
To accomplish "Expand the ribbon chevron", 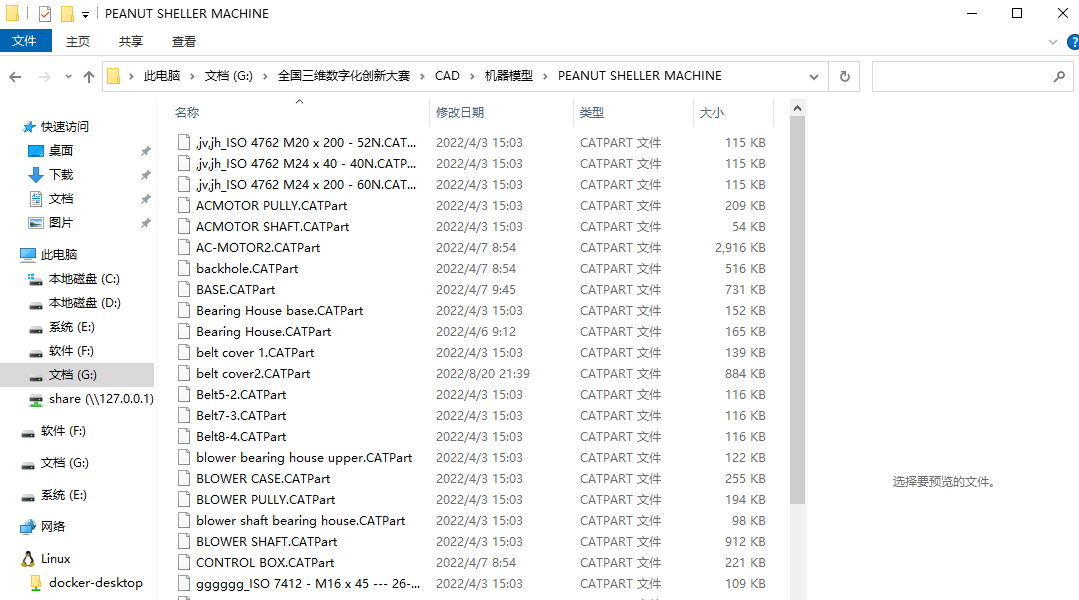I will (1052, 42).
